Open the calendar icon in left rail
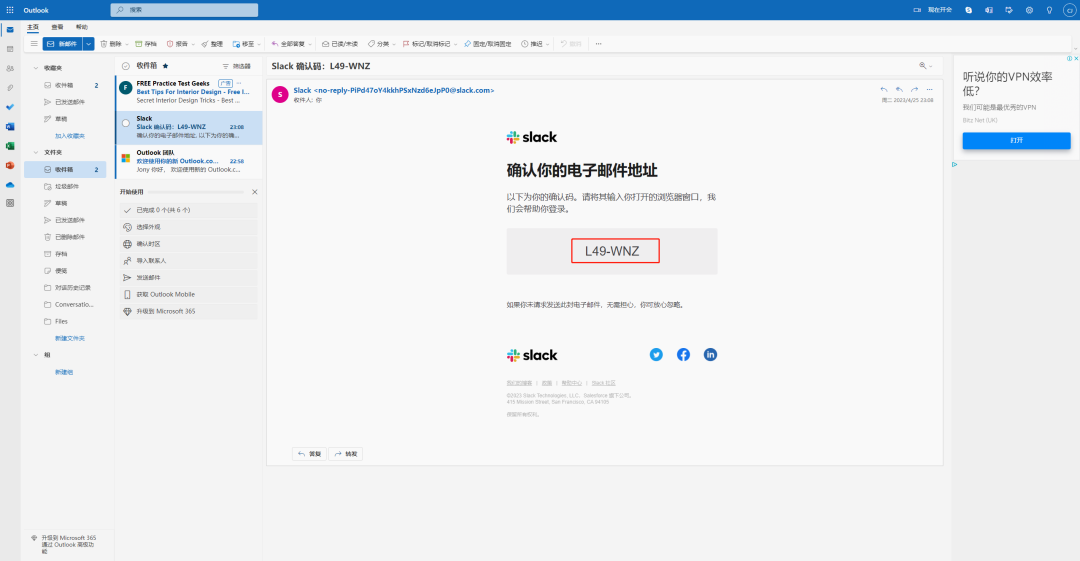The height and width of the screenshot is (561, 1080). tap(10, 49)
